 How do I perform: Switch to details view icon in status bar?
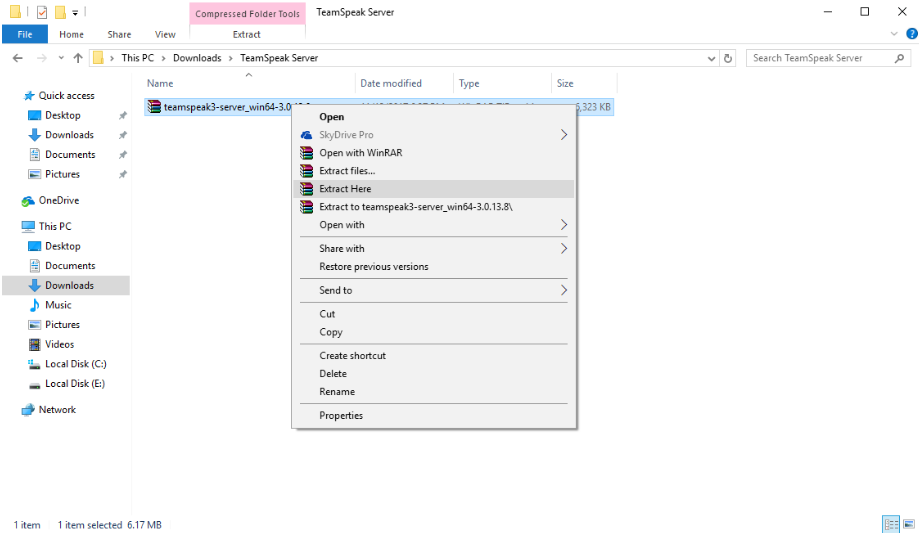point(891,524)
